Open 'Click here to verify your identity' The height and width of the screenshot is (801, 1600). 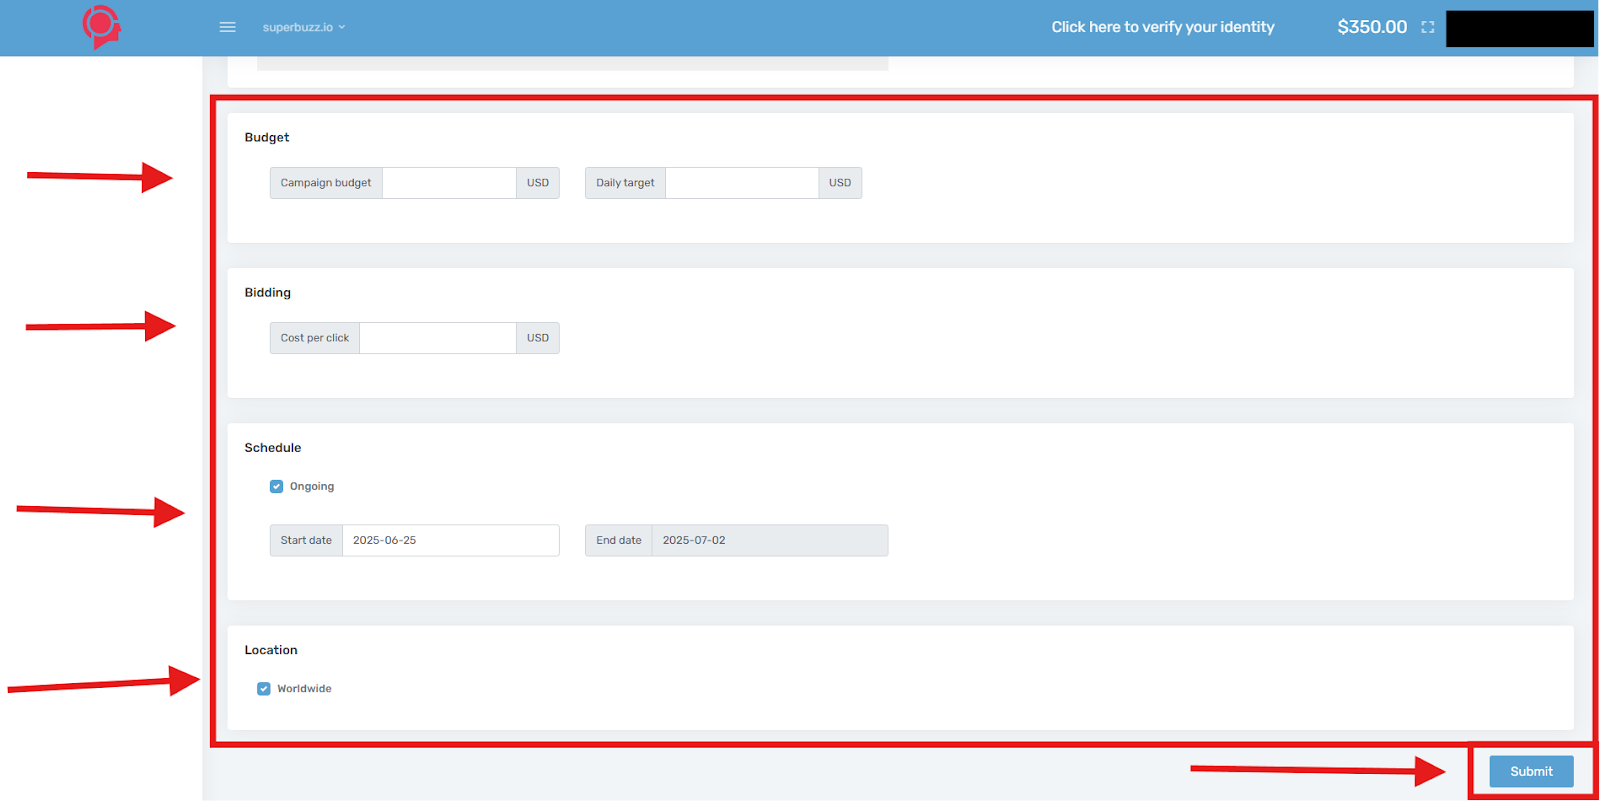1163,27
